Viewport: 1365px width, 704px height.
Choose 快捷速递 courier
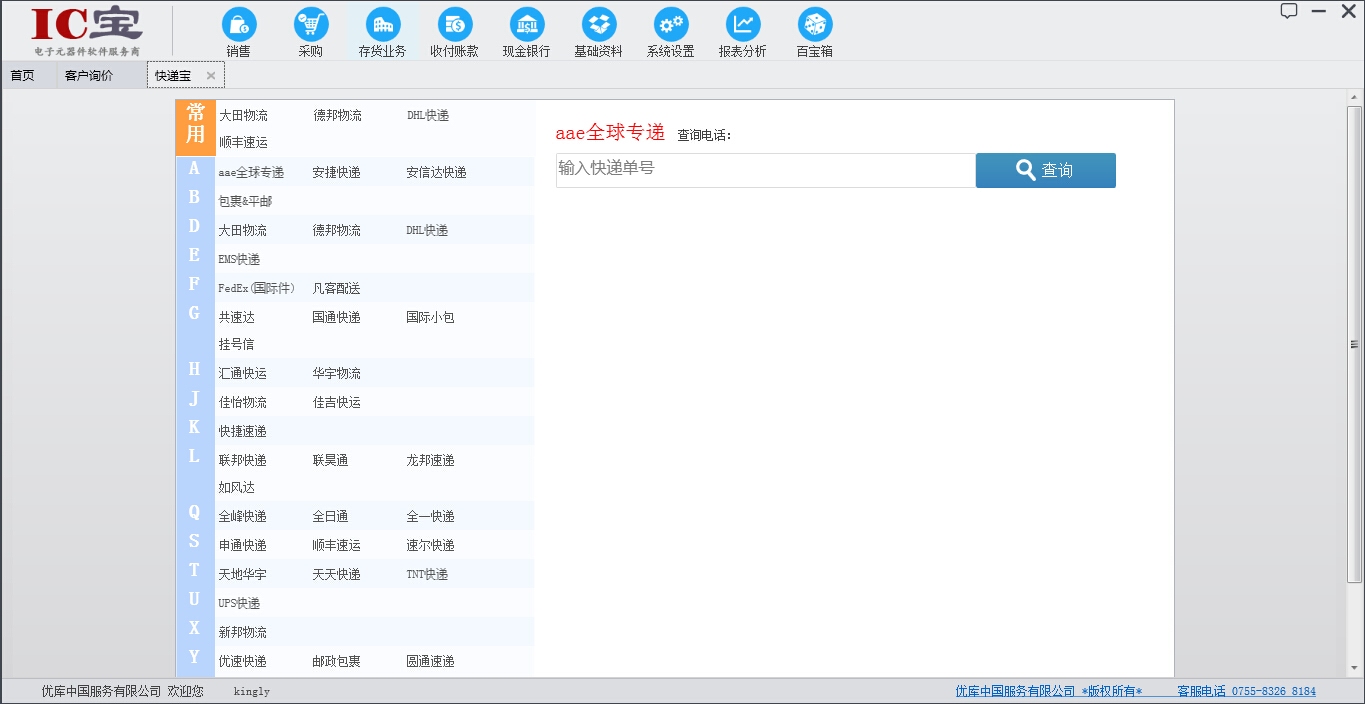click(x=243, y=432)
